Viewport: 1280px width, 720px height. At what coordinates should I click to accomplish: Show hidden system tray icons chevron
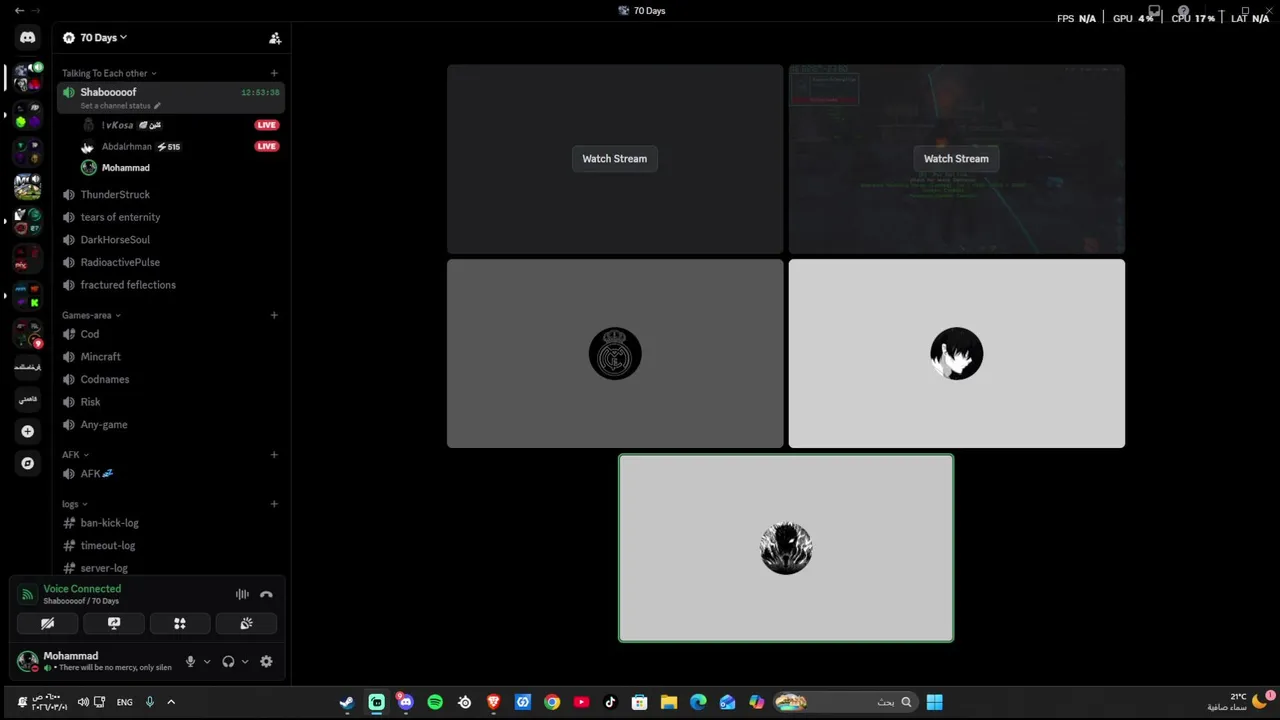[171, 702]
